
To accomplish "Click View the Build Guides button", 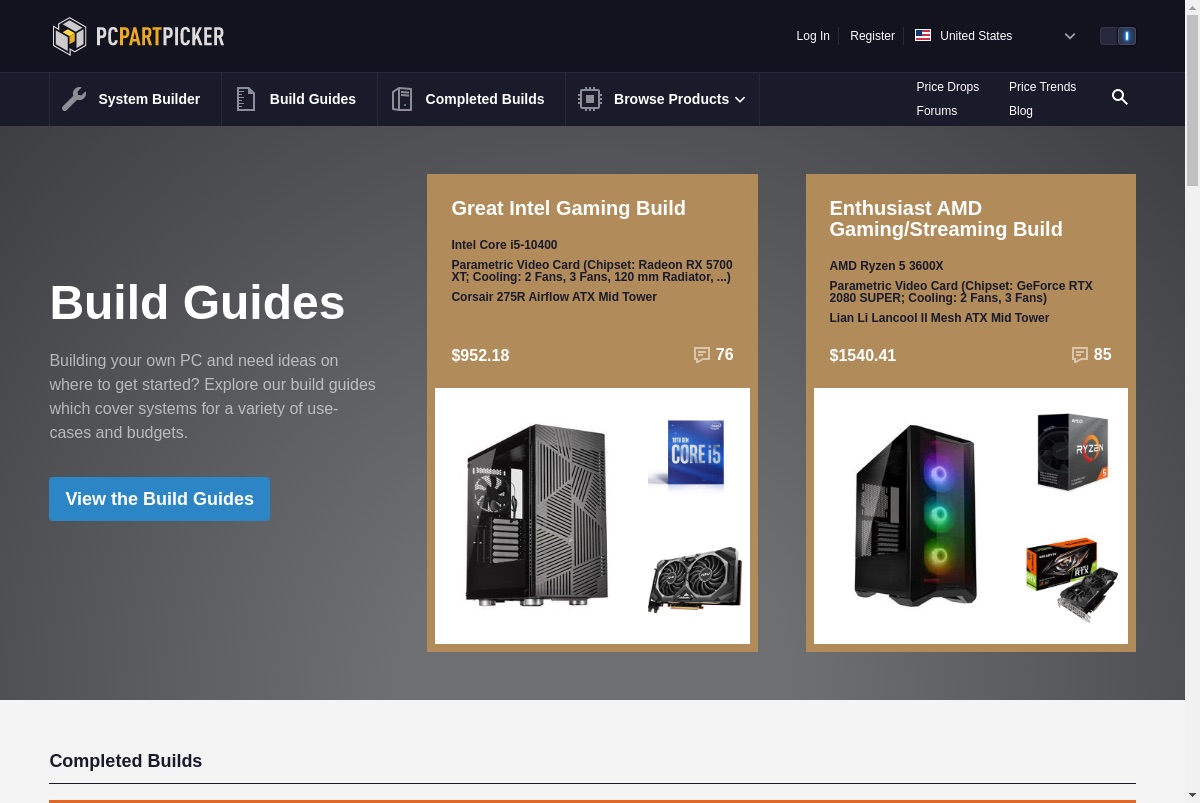I will tap(159, 499).
